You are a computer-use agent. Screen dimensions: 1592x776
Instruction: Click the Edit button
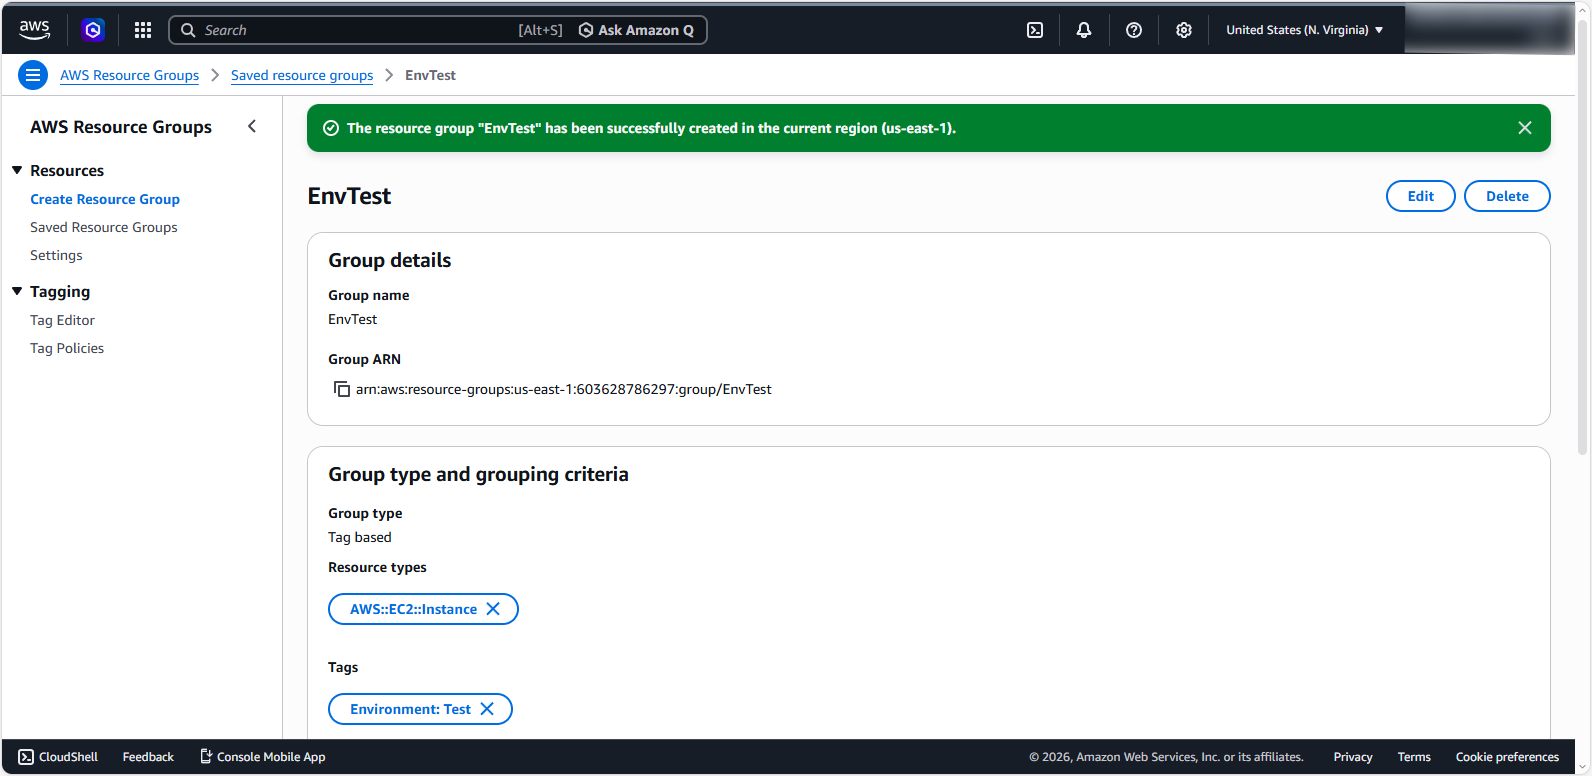pos(1421,196)
